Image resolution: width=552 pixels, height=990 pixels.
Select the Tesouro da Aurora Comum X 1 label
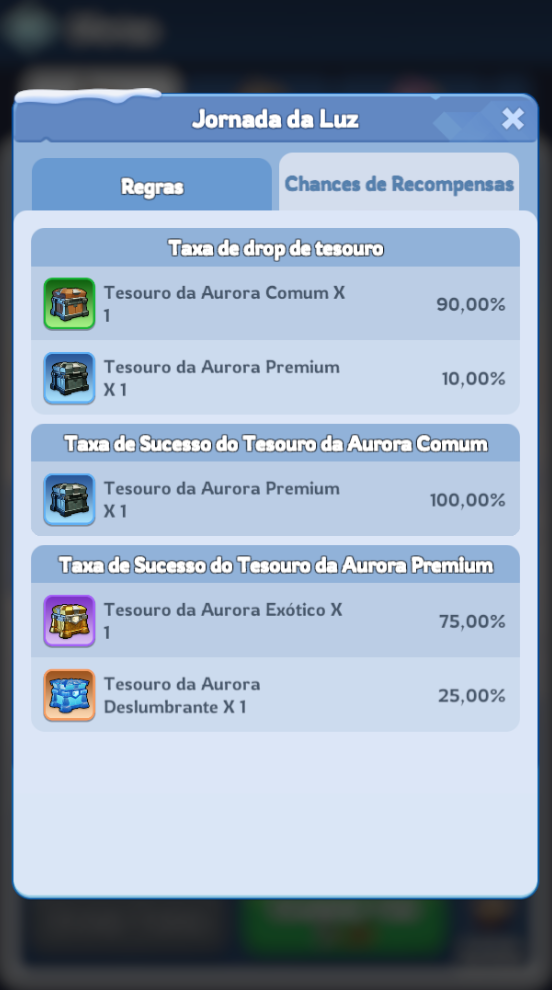(225, 304)
